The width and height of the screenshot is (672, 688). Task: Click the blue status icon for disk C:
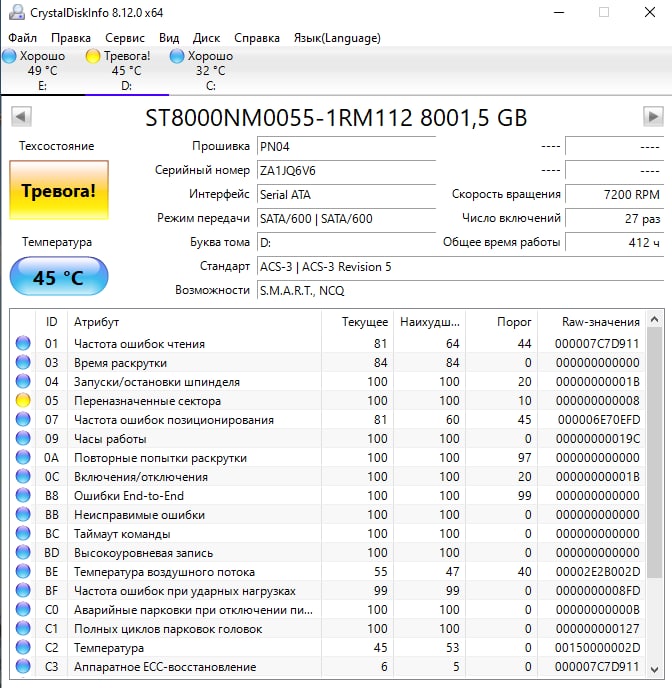tap(177, 56)
